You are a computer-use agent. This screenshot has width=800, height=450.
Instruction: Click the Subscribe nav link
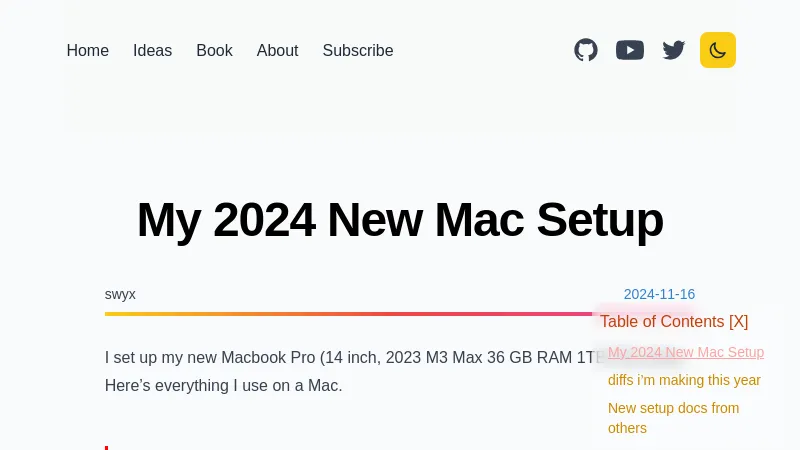point(358,50)
